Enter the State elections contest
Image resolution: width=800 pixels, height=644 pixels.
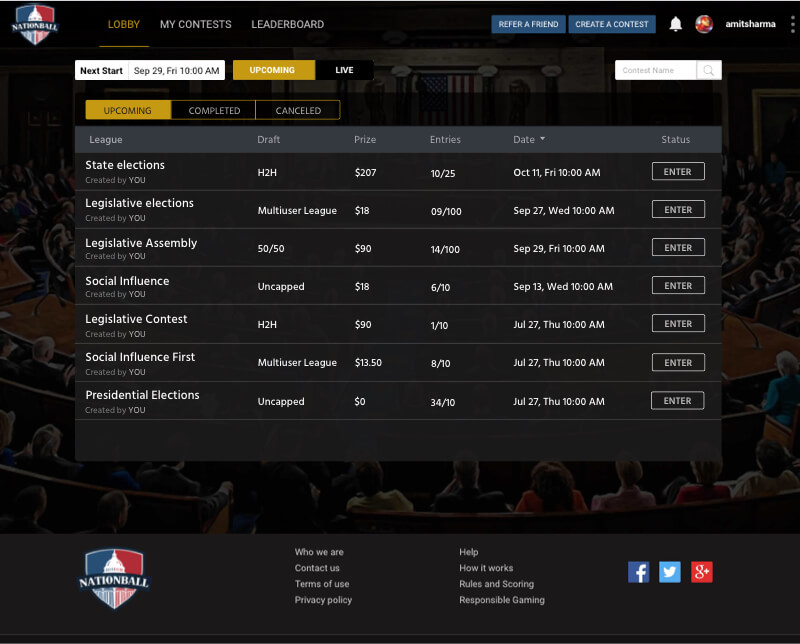[x=678, y=171]
